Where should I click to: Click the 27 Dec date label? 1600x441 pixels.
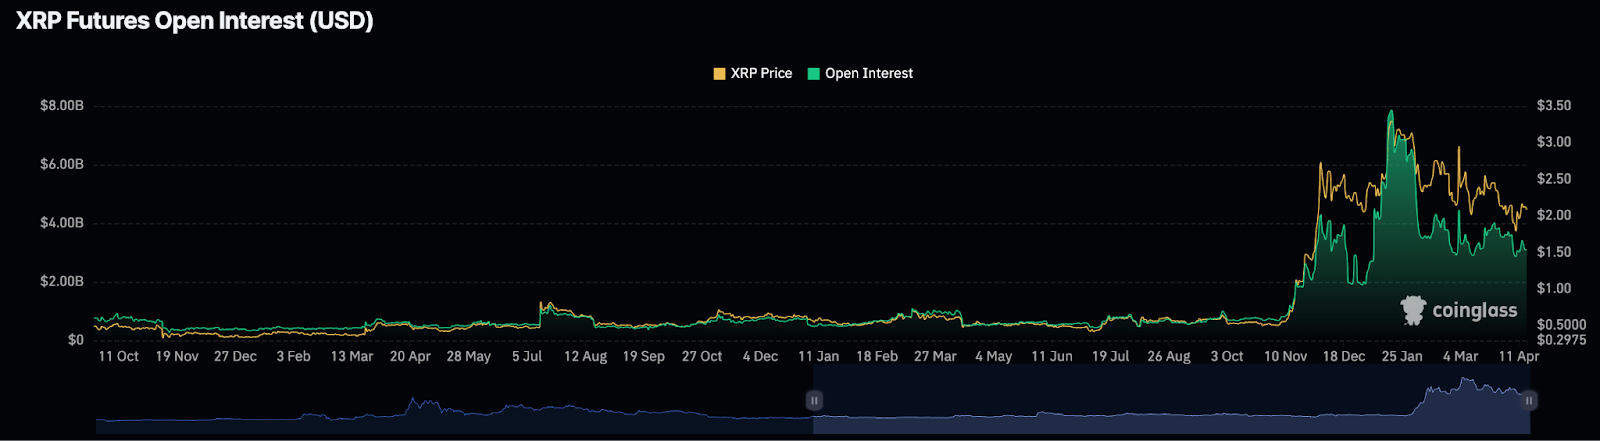[235, 356]
